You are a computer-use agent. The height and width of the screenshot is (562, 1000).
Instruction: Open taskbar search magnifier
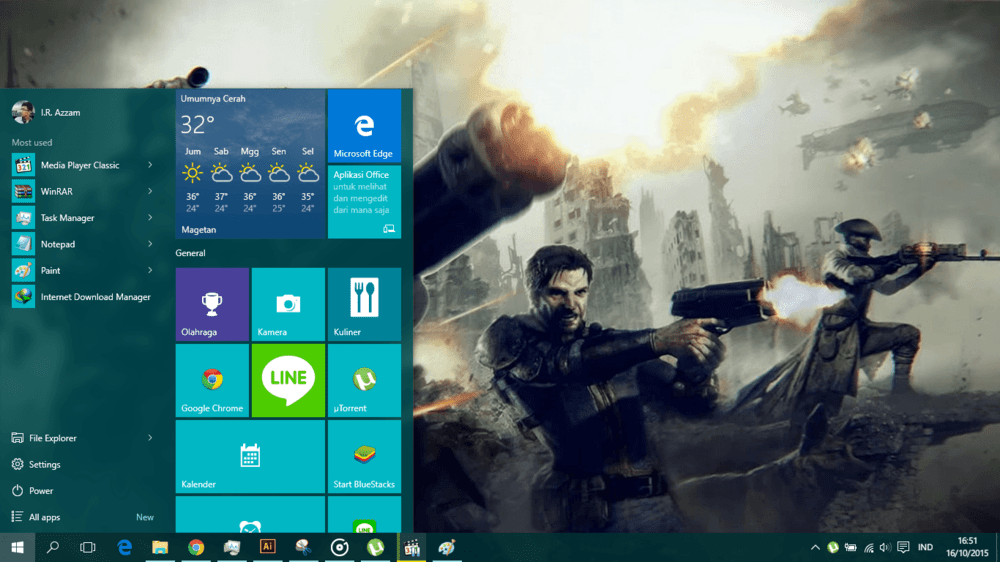(x=52, y=547)
